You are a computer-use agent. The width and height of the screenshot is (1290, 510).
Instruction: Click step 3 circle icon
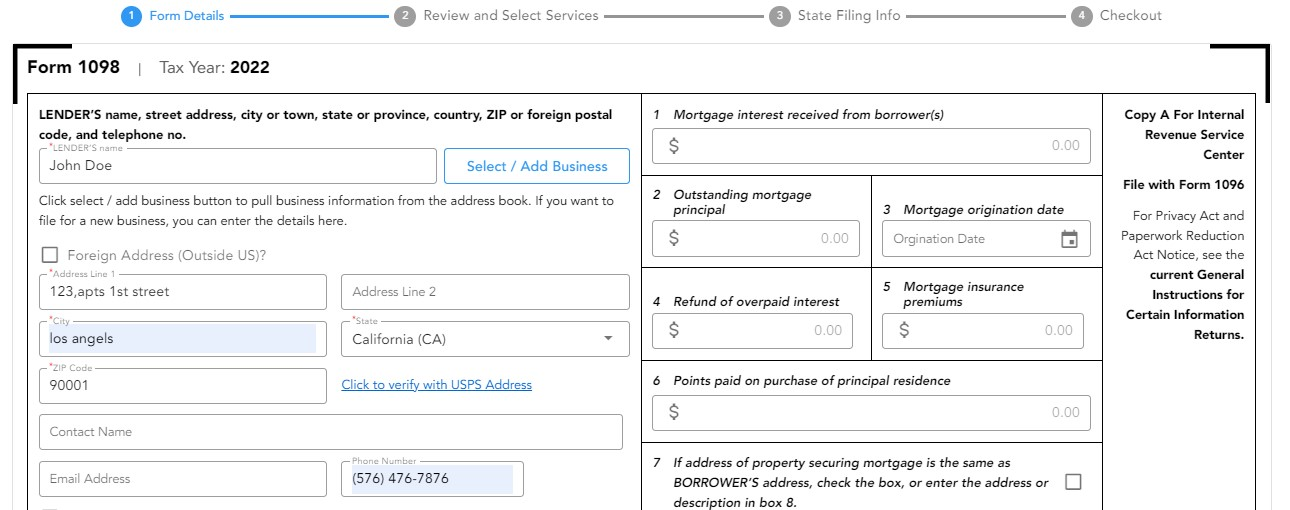779,16
